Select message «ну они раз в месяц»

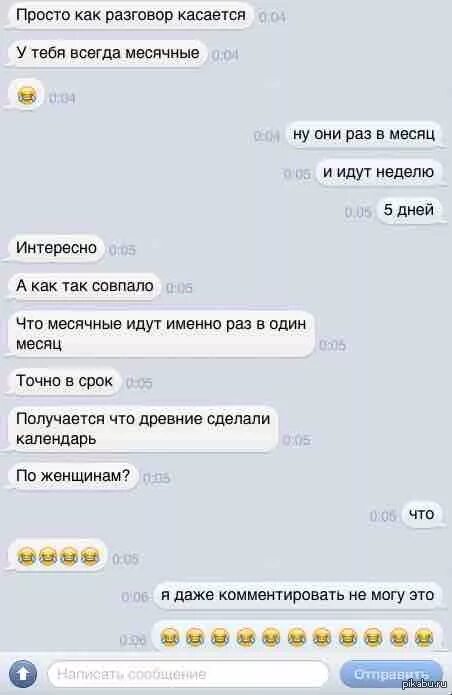363,134
